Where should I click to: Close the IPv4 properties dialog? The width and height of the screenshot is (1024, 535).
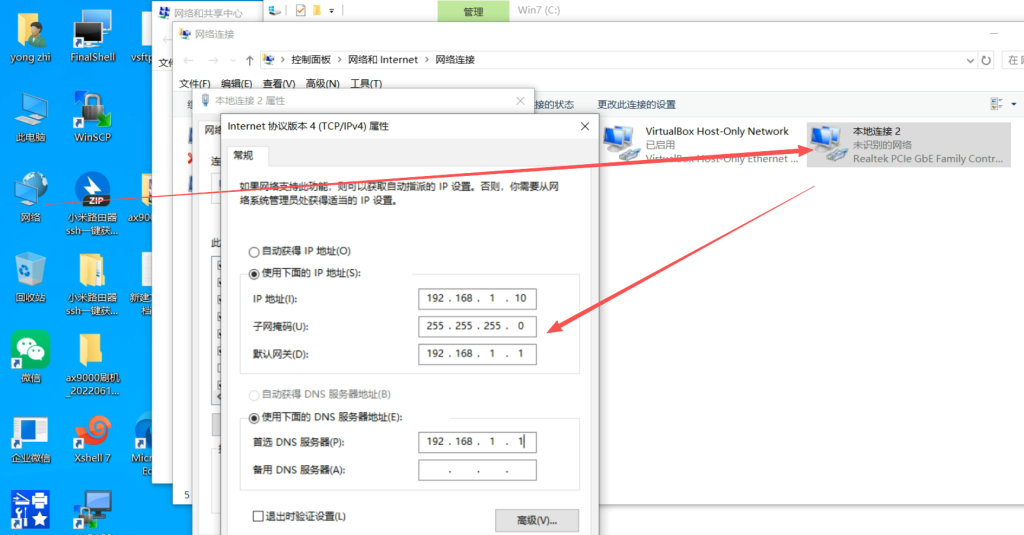coord(584,126)
